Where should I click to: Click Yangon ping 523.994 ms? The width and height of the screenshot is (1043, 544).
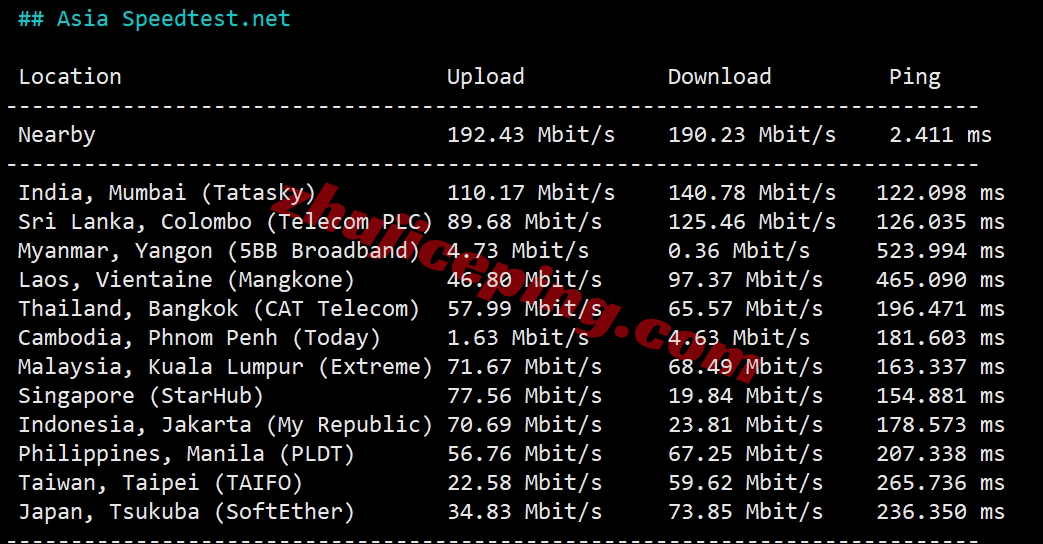click(x=941, y=251)
